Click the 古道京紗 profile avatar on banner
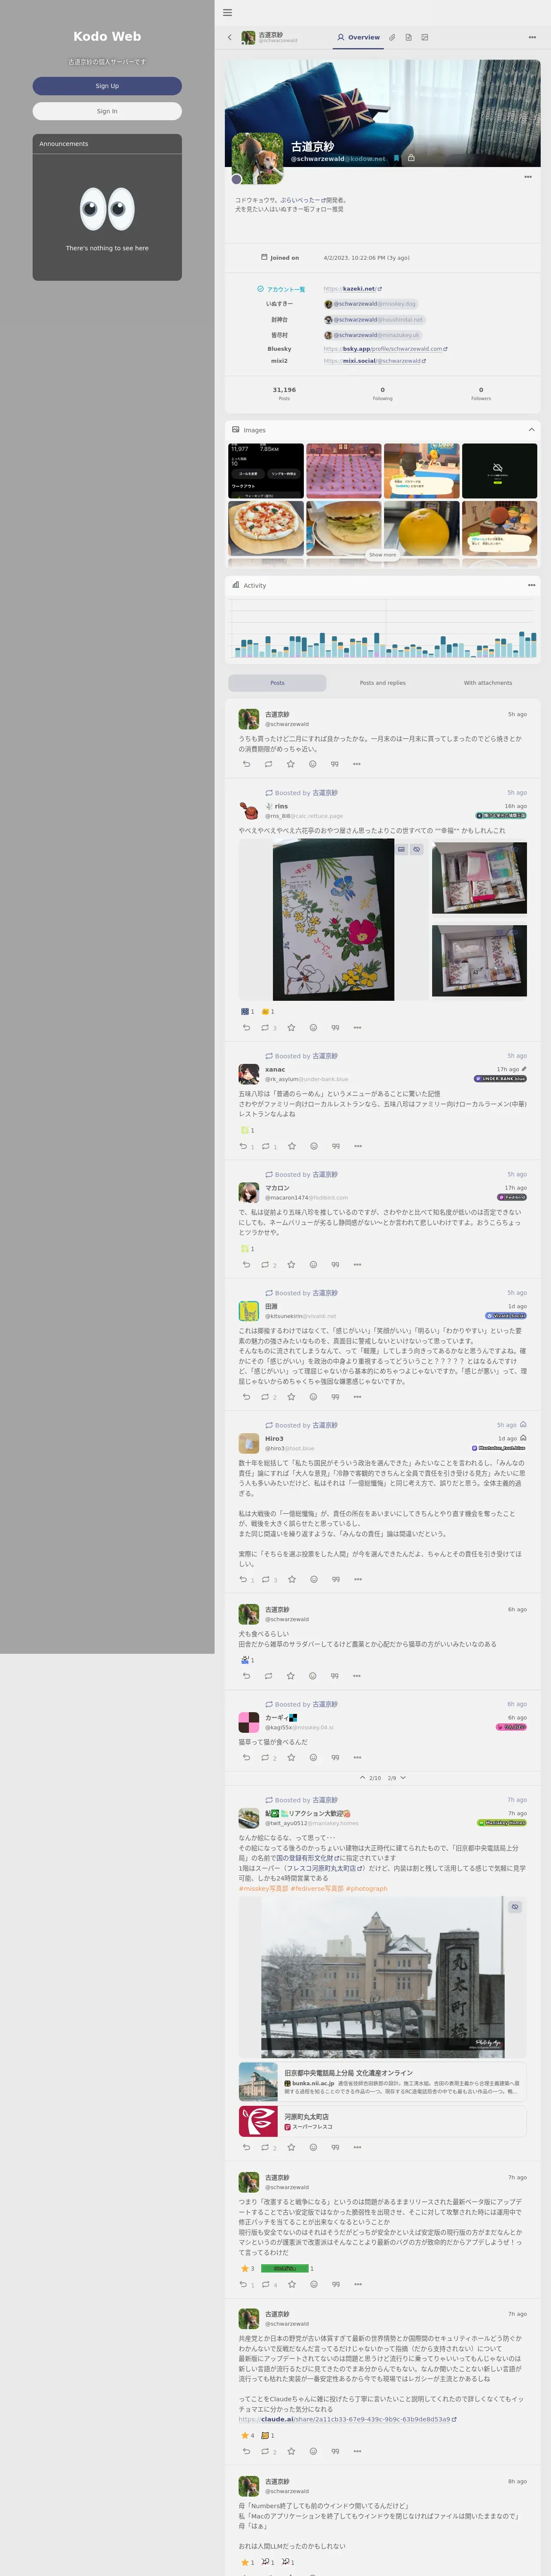This screenshot has height=2576, width=551. pos(257,158)
